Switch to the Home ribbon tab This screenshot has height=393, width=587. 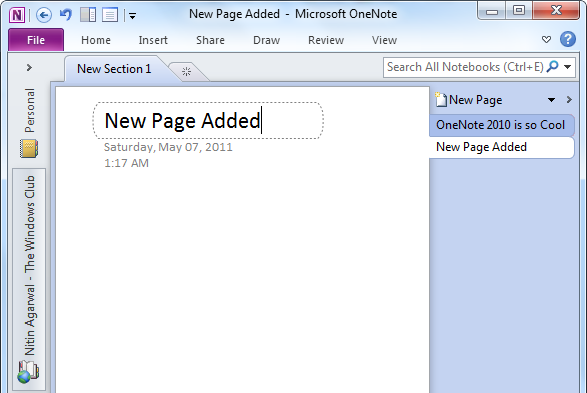[x=96, y=40]
